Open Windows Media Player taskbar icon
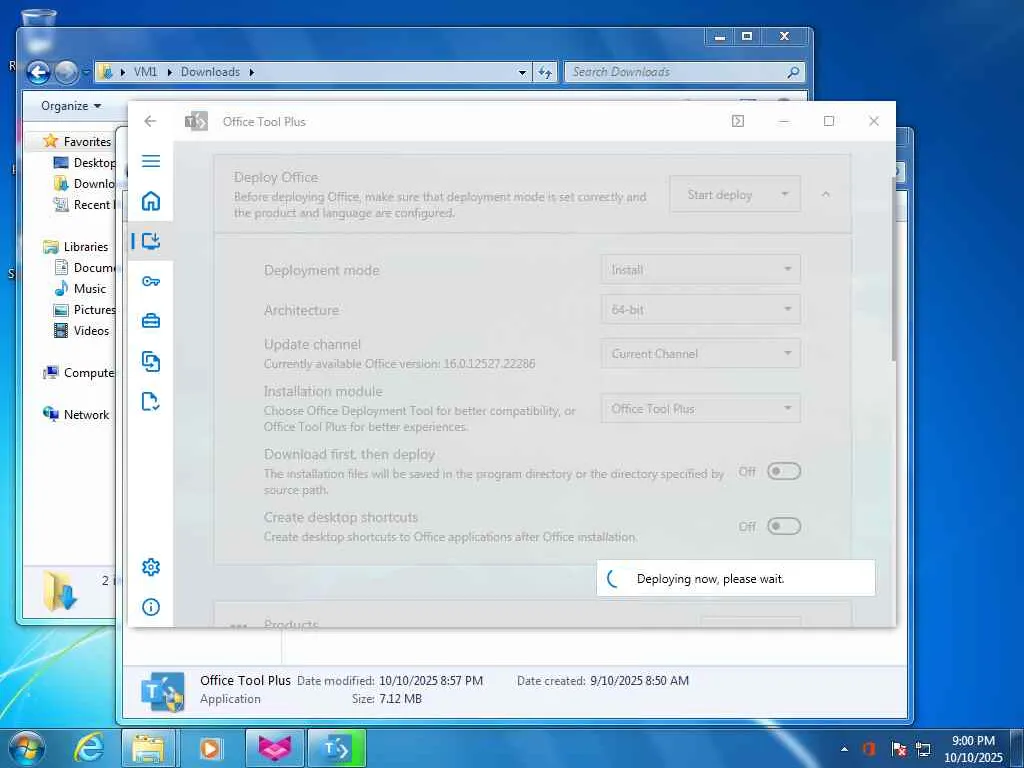Viewport: 1024px width, 768px height. tap(210, 748)
